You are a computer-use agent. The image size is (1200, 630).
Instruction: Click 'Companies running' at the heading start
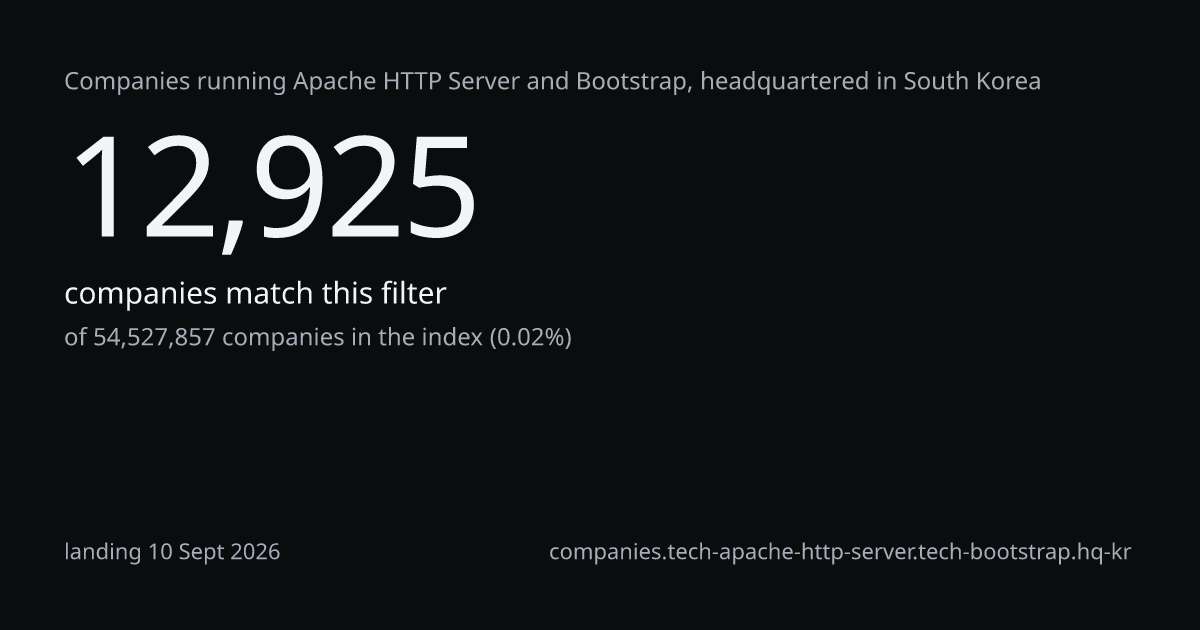click(x=176, y=81)
